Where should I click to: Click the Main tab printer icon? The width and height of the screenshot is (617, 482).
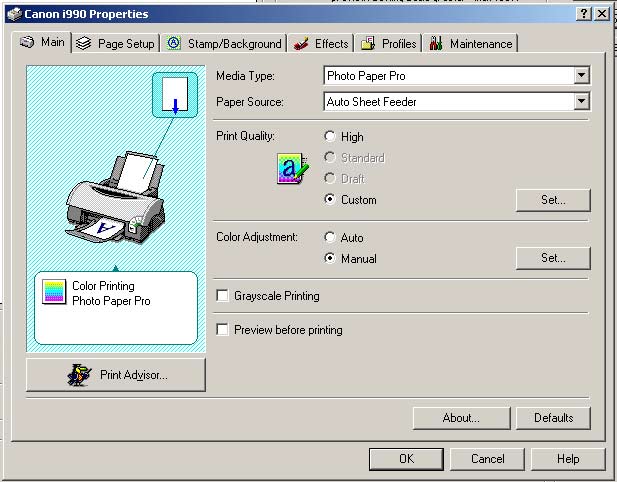coord(27,42)
